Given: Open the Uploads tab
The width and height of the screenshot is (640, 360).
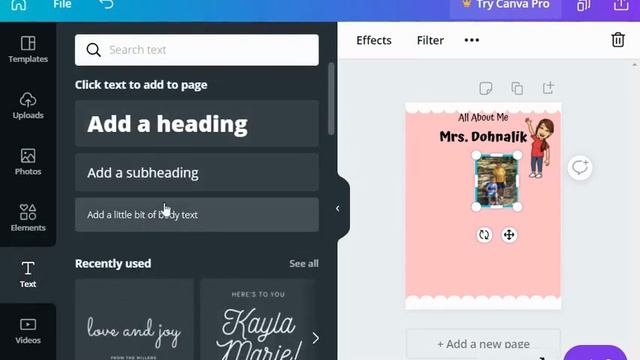Looking at the screenshot, I should [28, 105].
